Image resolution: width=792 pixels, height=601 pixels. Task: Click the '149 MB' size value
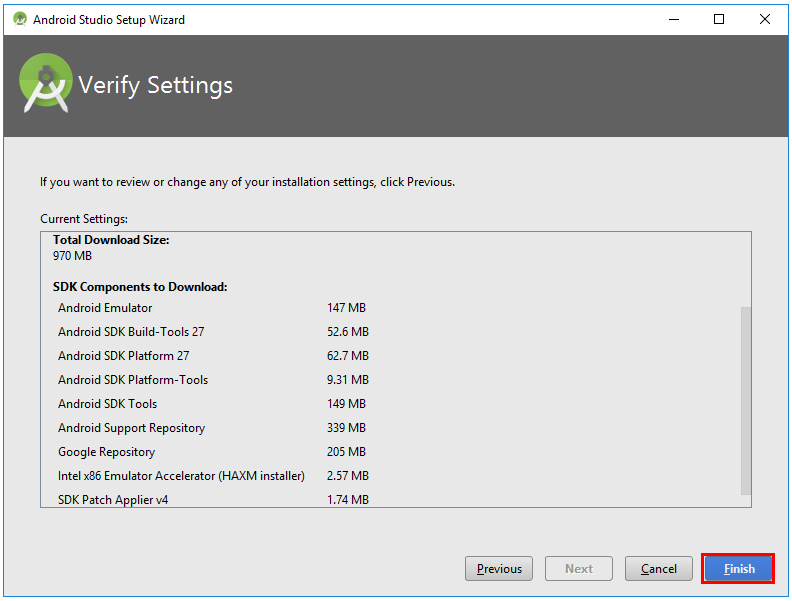coord(346,404)
